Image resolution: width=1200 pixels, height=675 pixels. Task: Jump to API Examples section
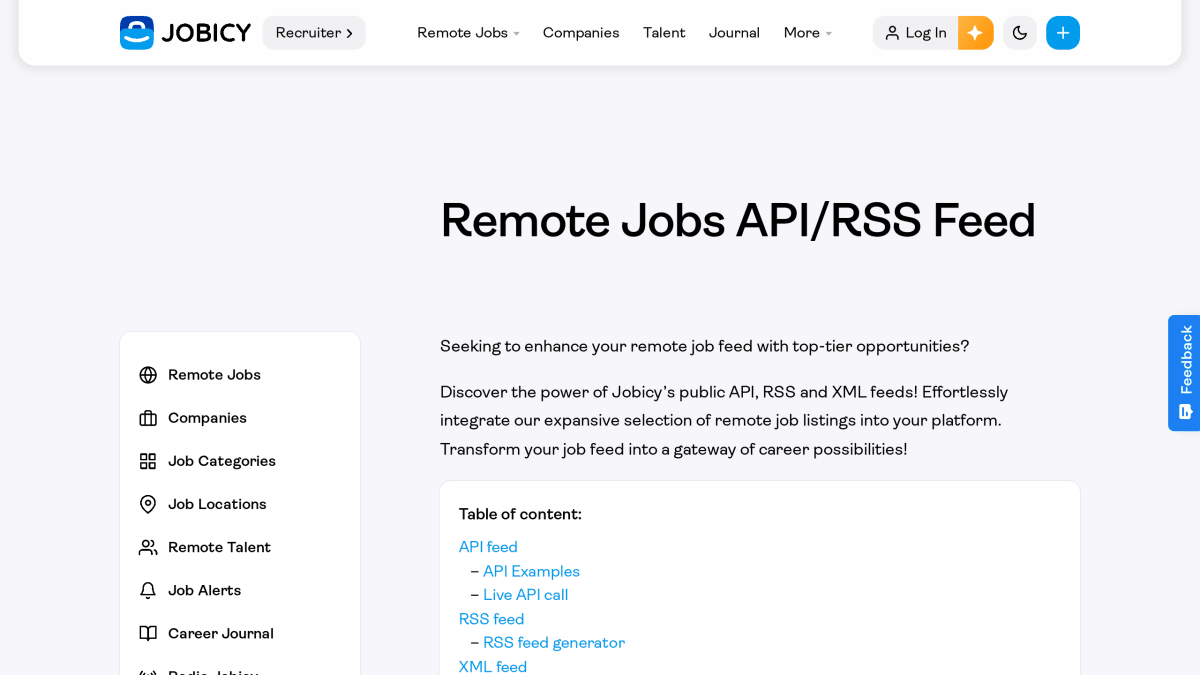tap(531, 571)
